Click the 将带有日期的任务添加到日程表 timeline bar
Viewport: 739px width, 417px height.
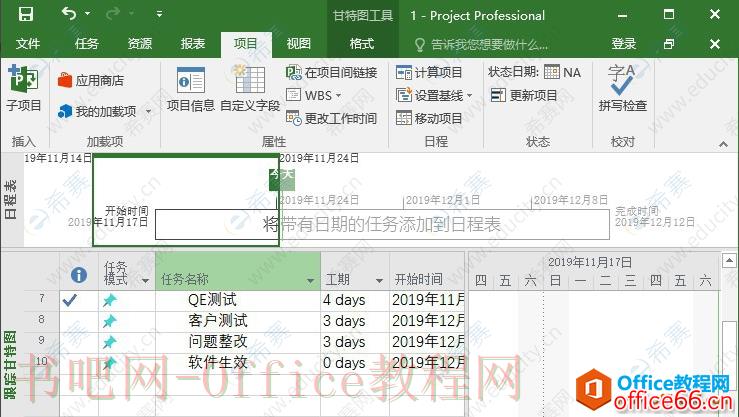click(x=382, y=225)
